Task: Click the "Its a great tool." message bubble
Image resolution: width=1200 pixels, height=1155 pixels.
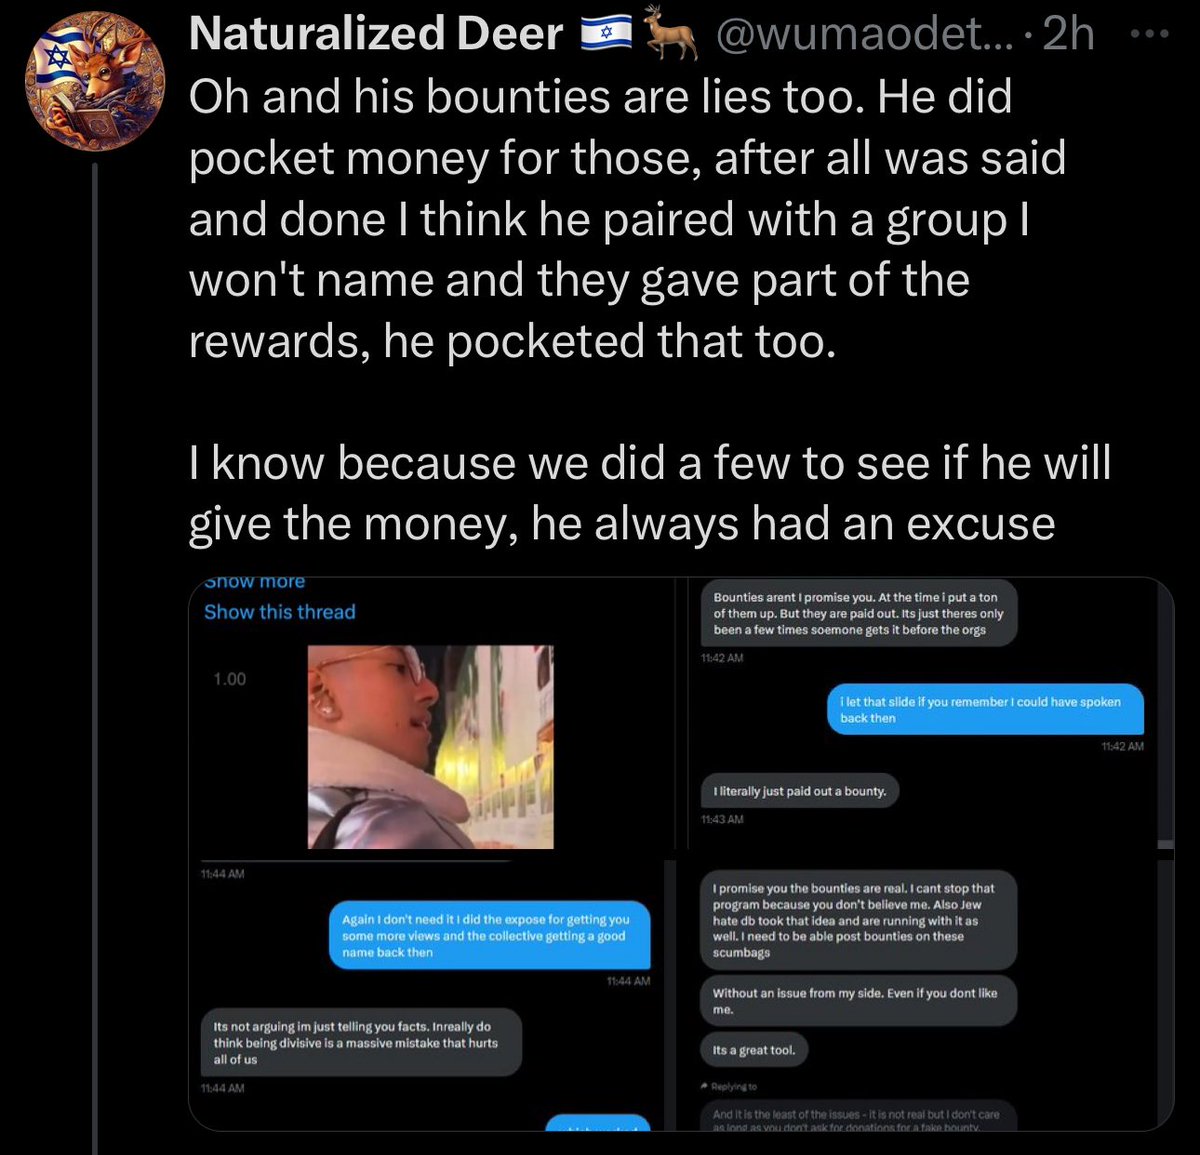Action: point(754,1050)
